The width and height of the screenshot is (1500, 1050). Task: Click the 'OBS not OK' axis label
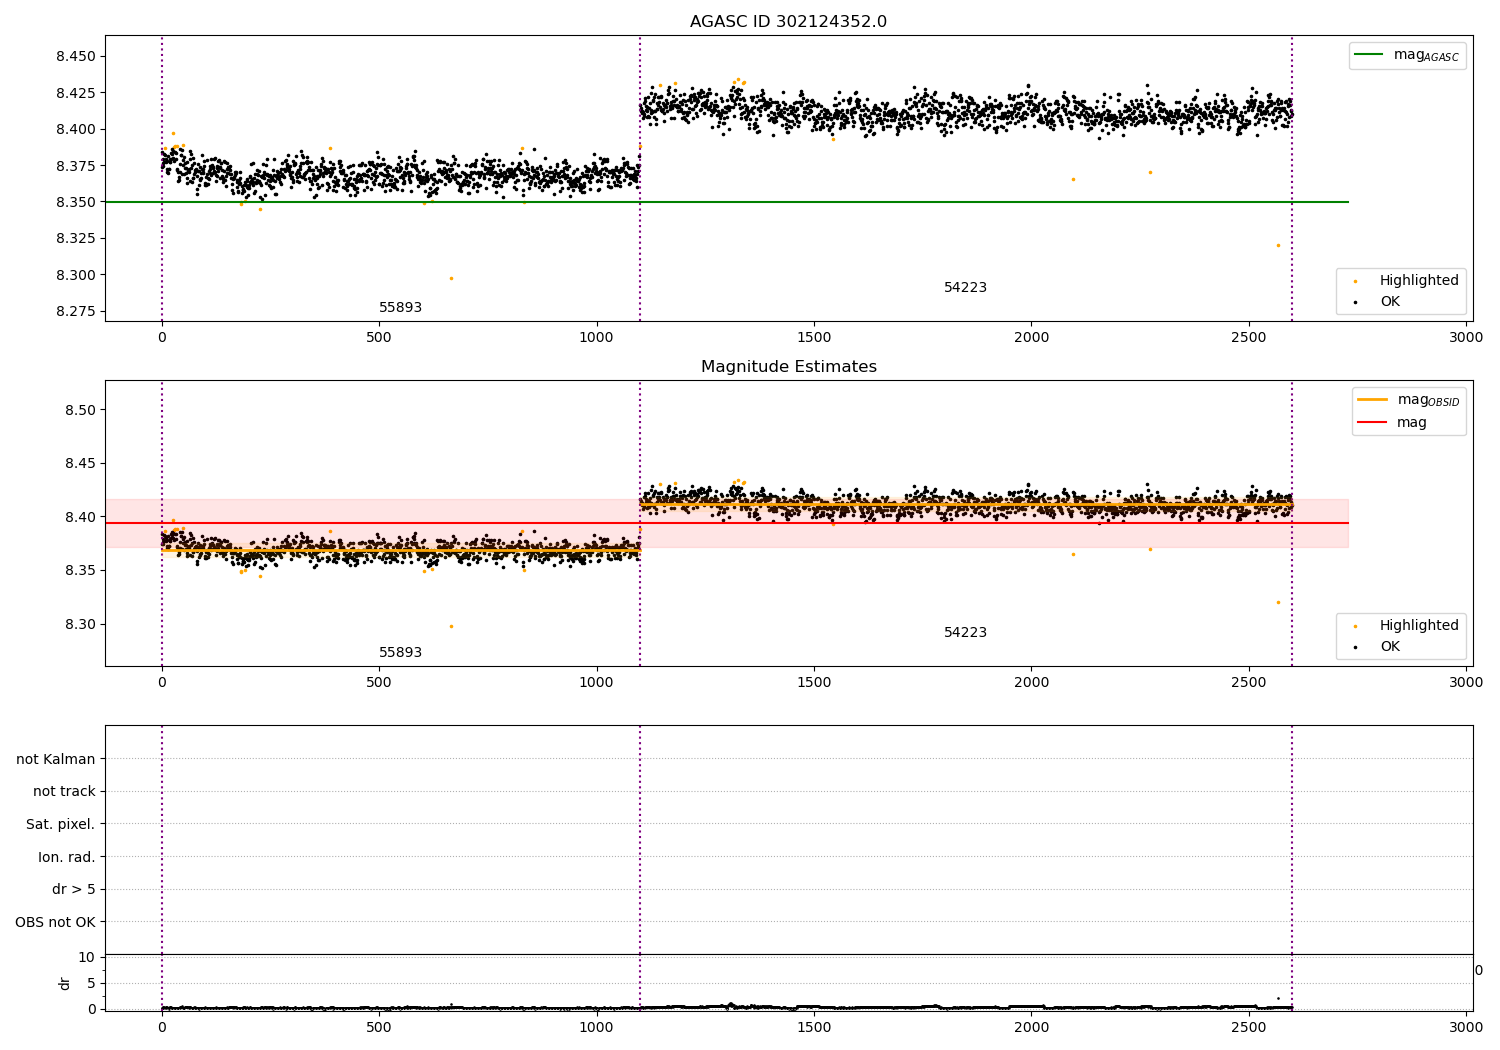point(55,922)
